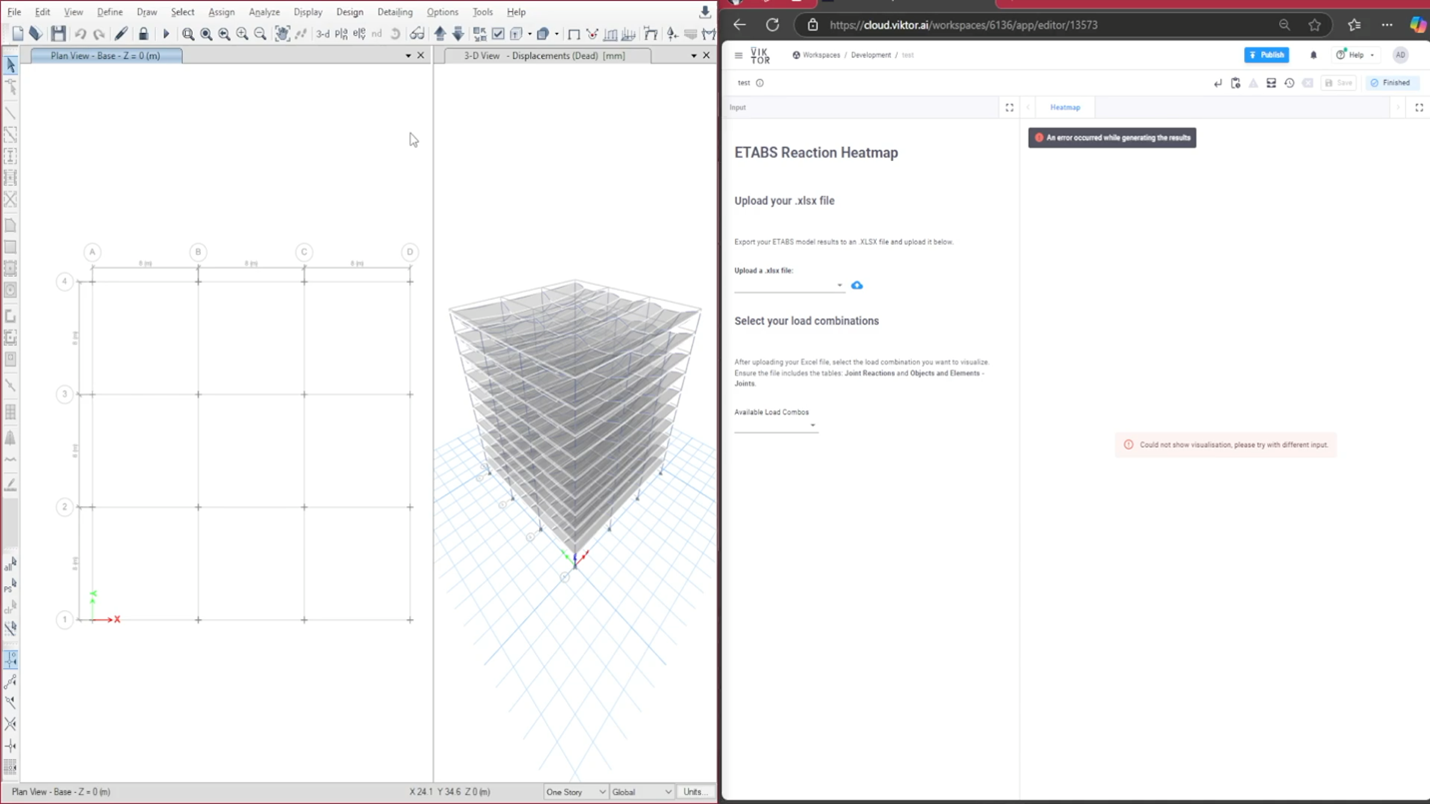Image resolution: width=1430 pixels, height=804 pixels.
Task: Switch to 3-d view toolbar icon
Action: click(x=323, y=34)
